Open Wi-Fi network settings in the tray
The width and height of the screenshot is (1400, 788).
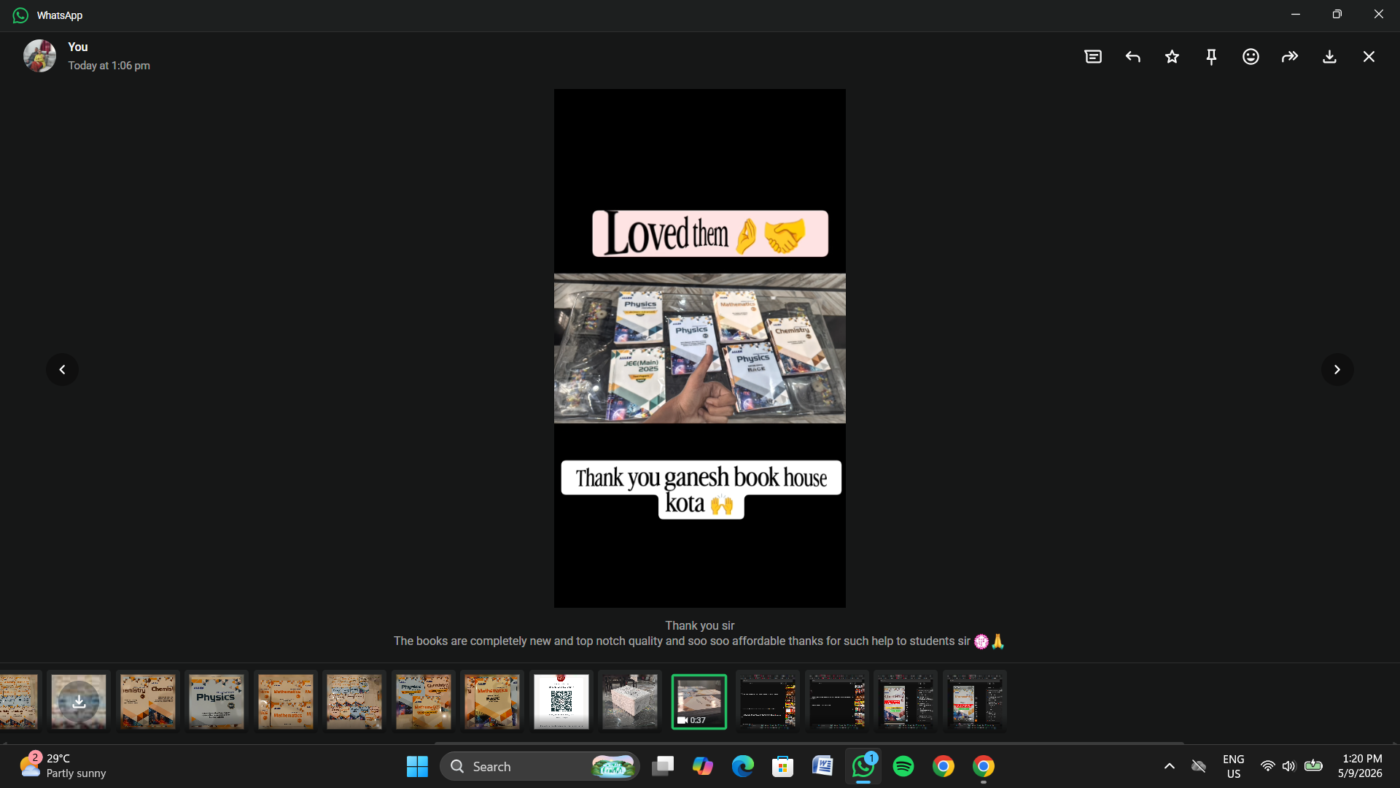pos(1268,767)
